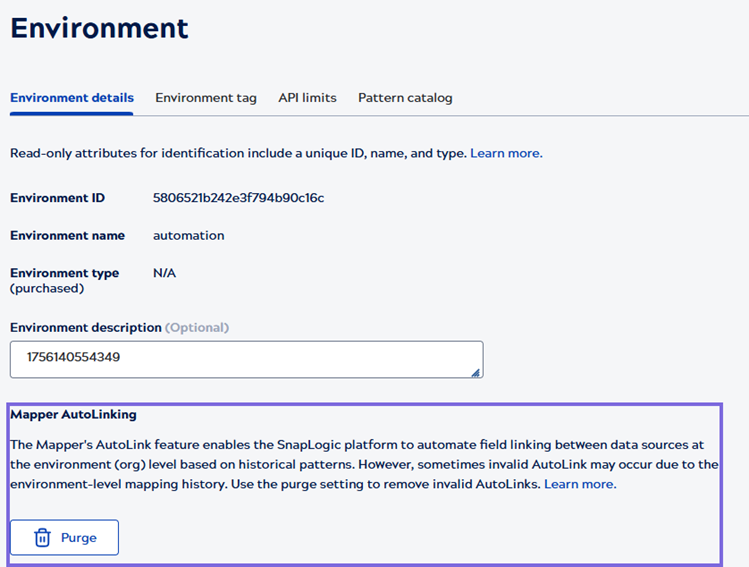The image size is (749, 567).
Task: Click the textarea resize handle corner
Action: point(476,372)
